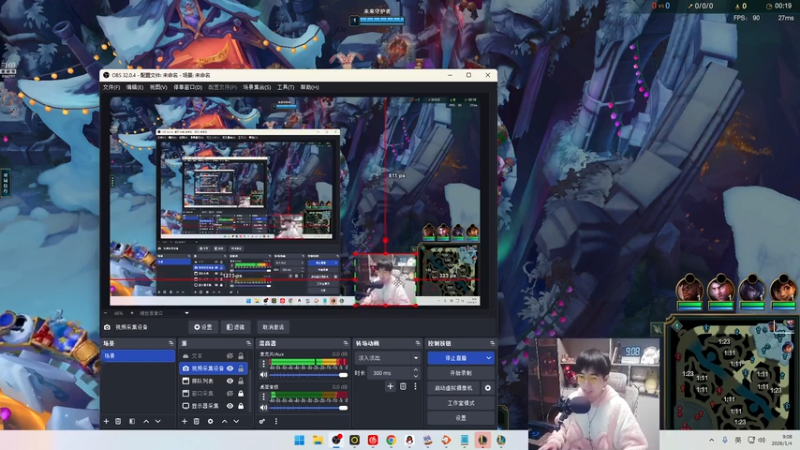Screen dimensions: 800x450
Task: Toggle eye icon on third source row
Action: (x=230, y=381)
